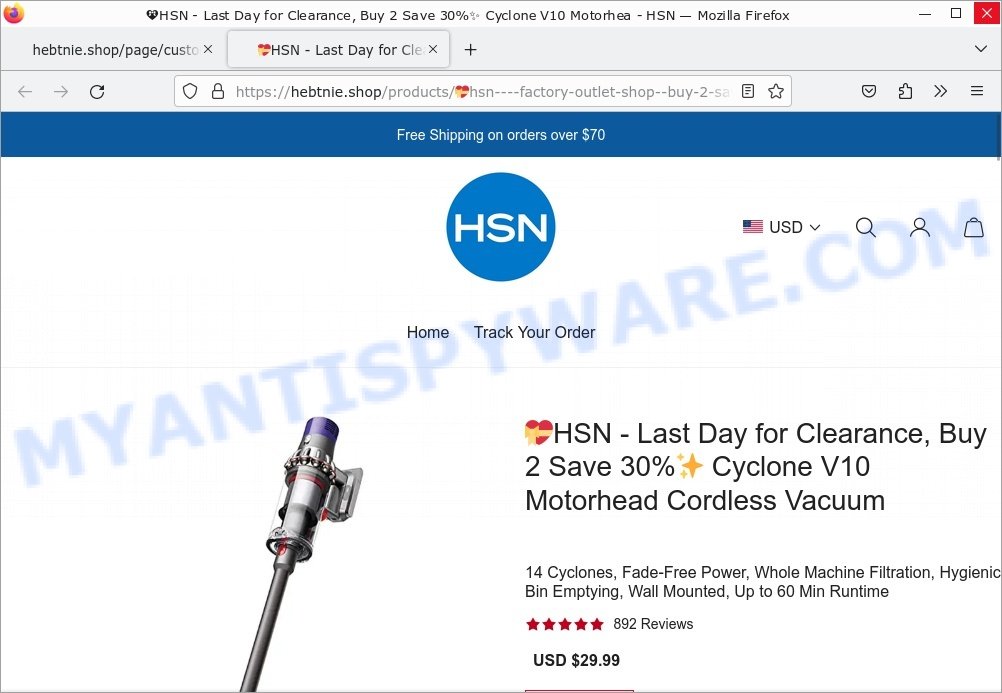Open the Track Your Order link
1002x693 pixels.
tap(534, 332)
